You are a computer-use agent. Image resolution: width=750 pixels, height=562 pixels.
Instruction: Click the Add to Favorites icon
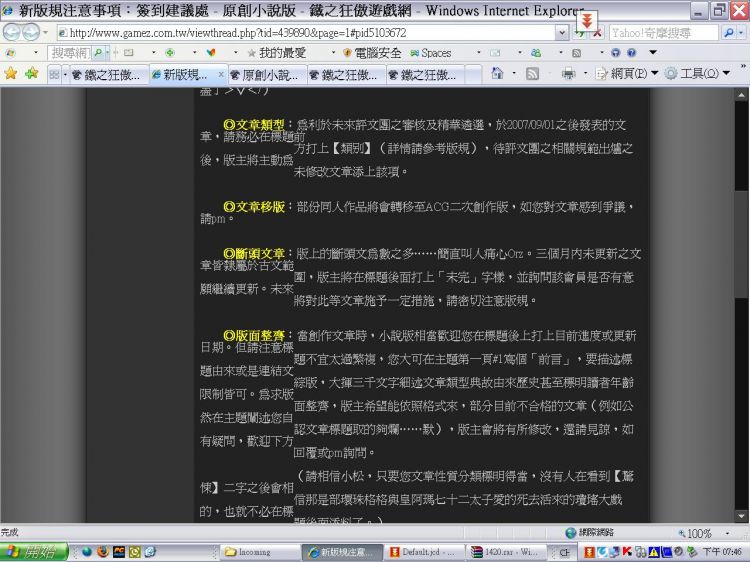pos(32,74)
